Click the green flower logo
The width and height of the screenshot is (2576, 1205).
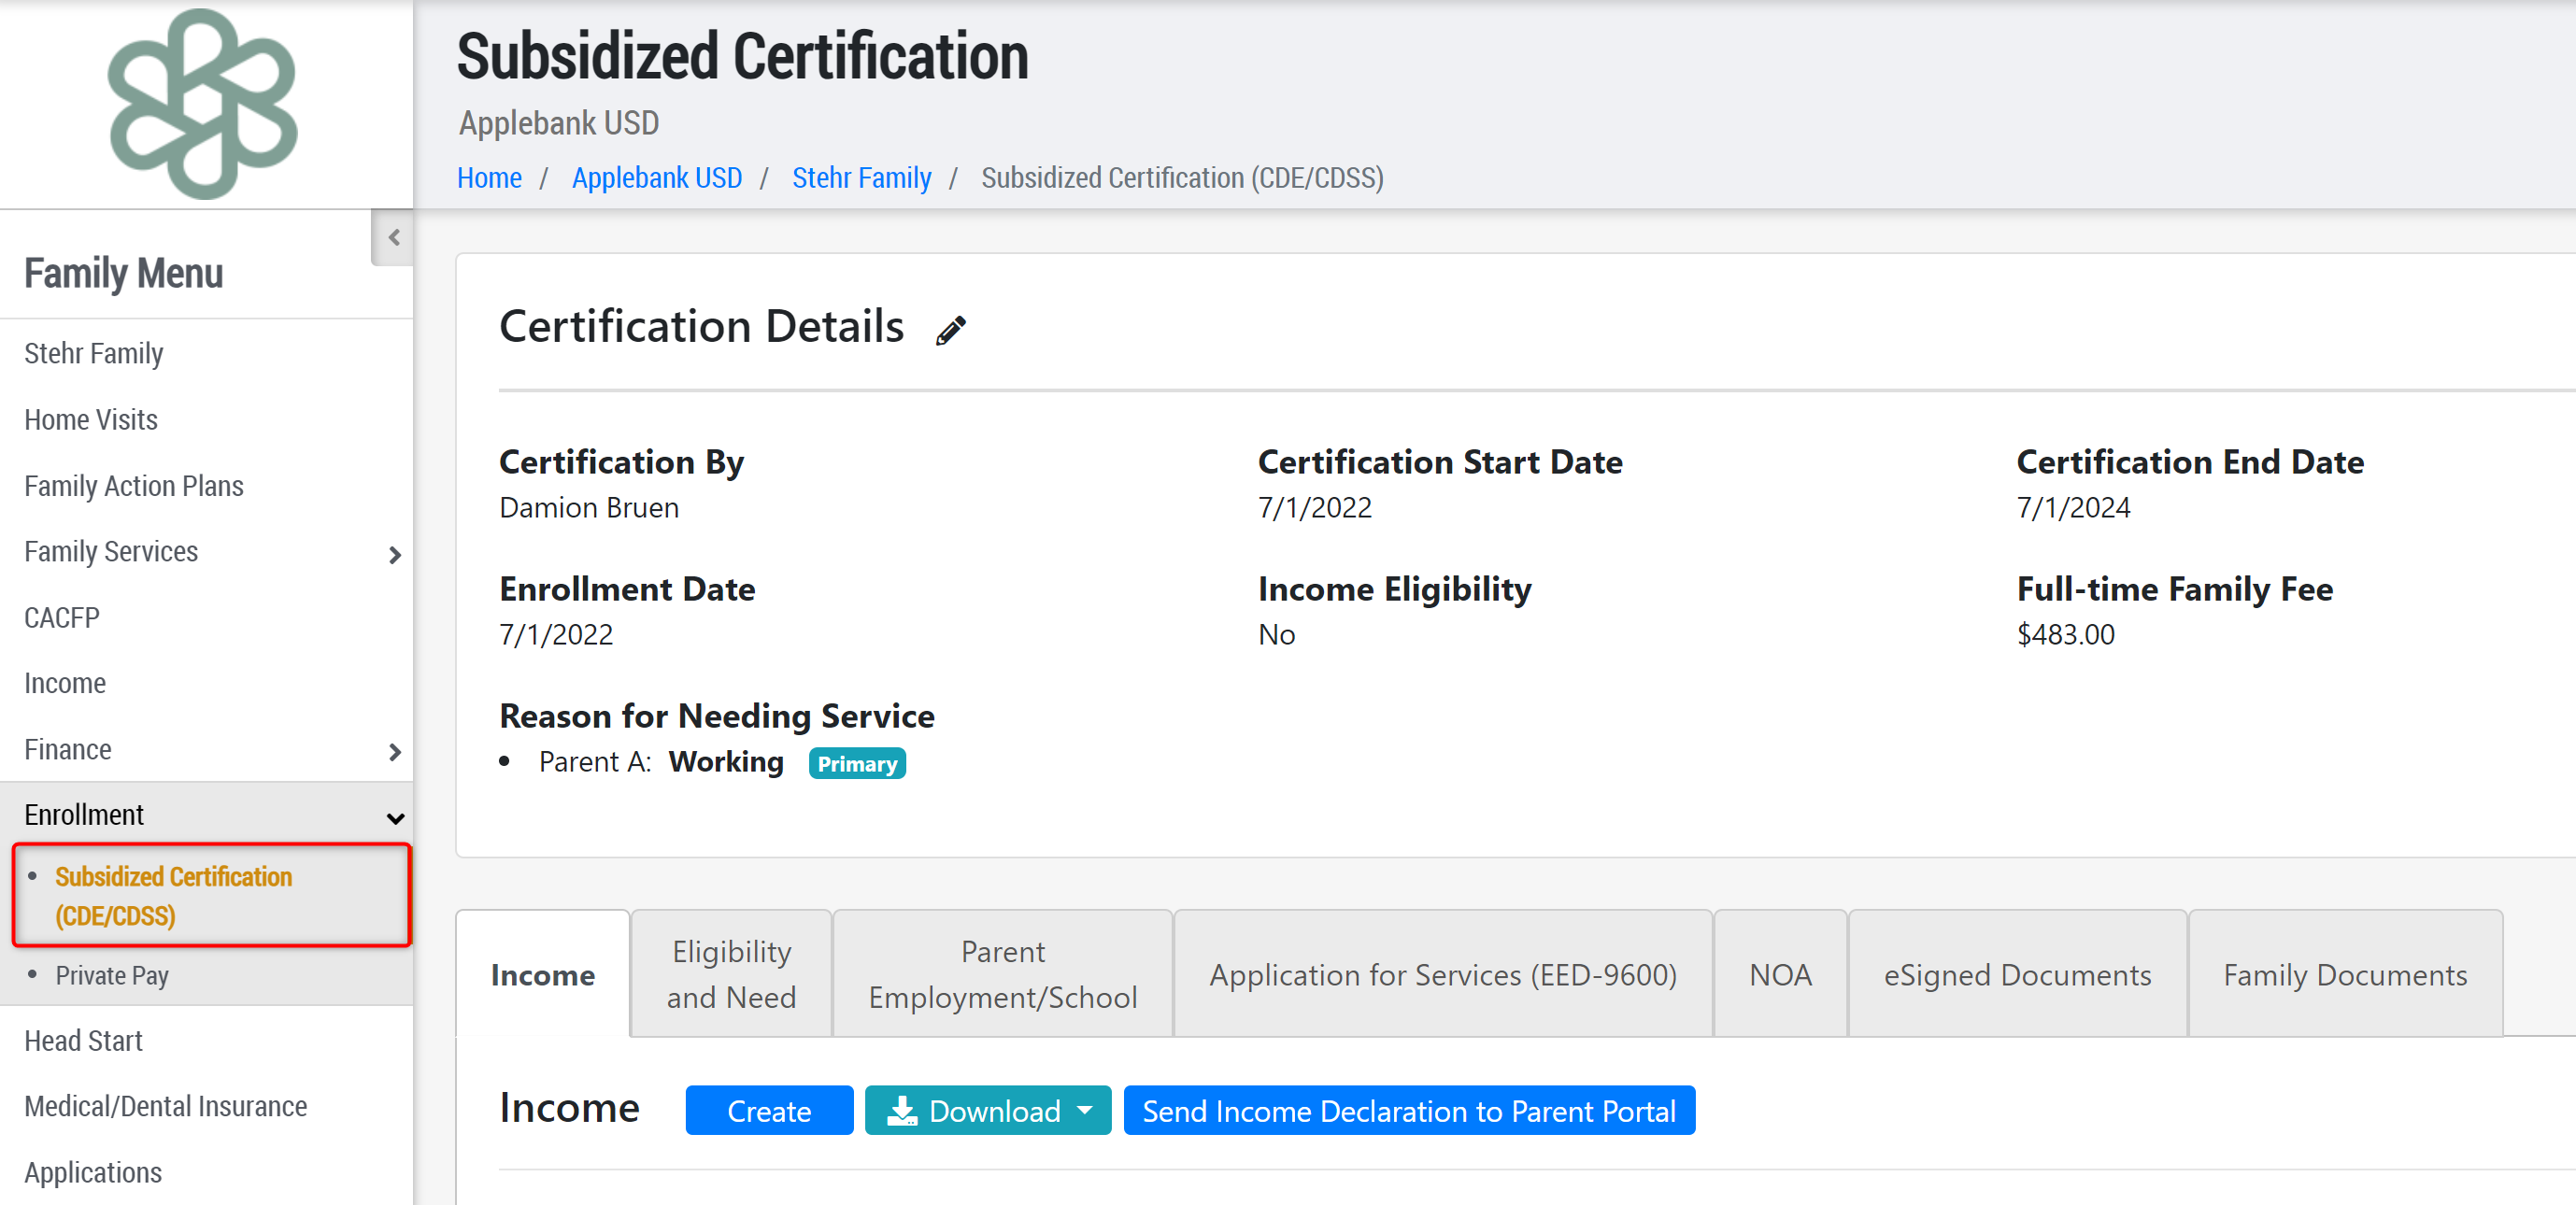point(203,104)
